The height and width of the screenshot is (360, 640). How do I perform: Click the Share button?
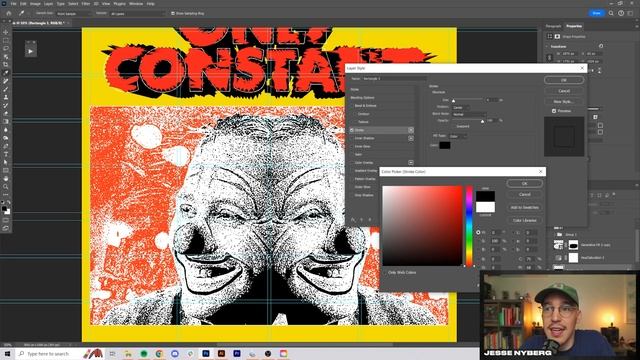click(596, 13)
